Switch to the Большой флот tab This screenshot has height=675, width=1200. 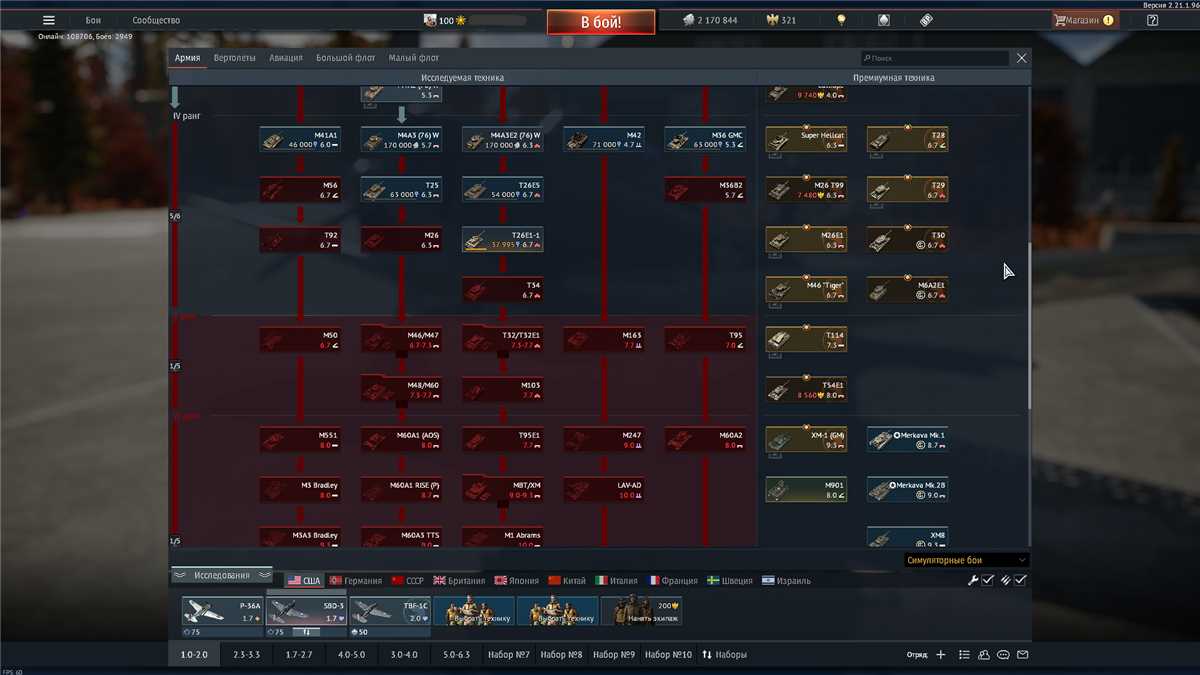click(x=346, y=58)
